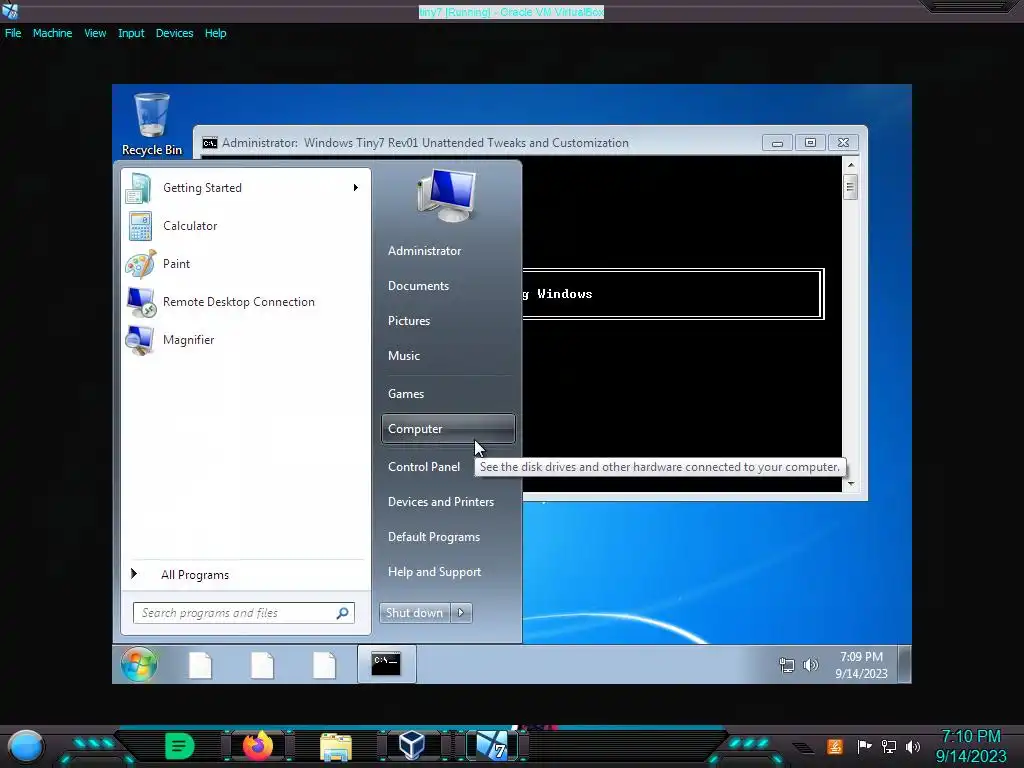Click the host Action Center flag icon
The width and height of the screenshot is (1024, 768).
(x=864, y=746)
